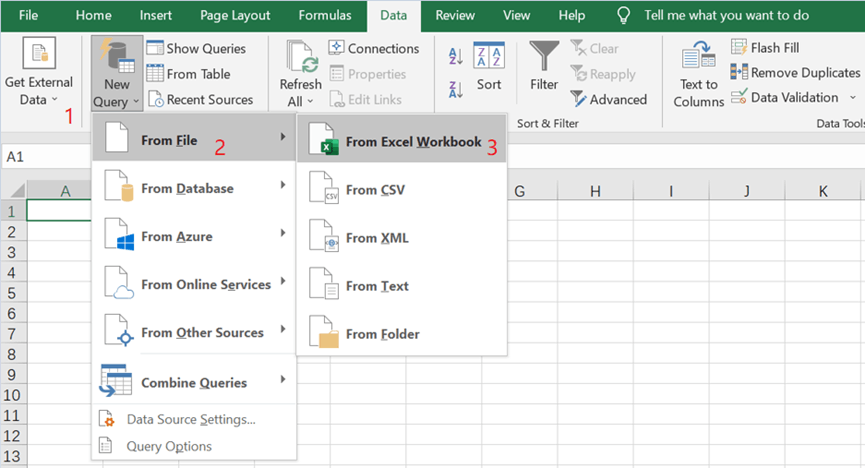
Task: Select row 5 header
Action: pyautogui.click(x=12, y=293)
